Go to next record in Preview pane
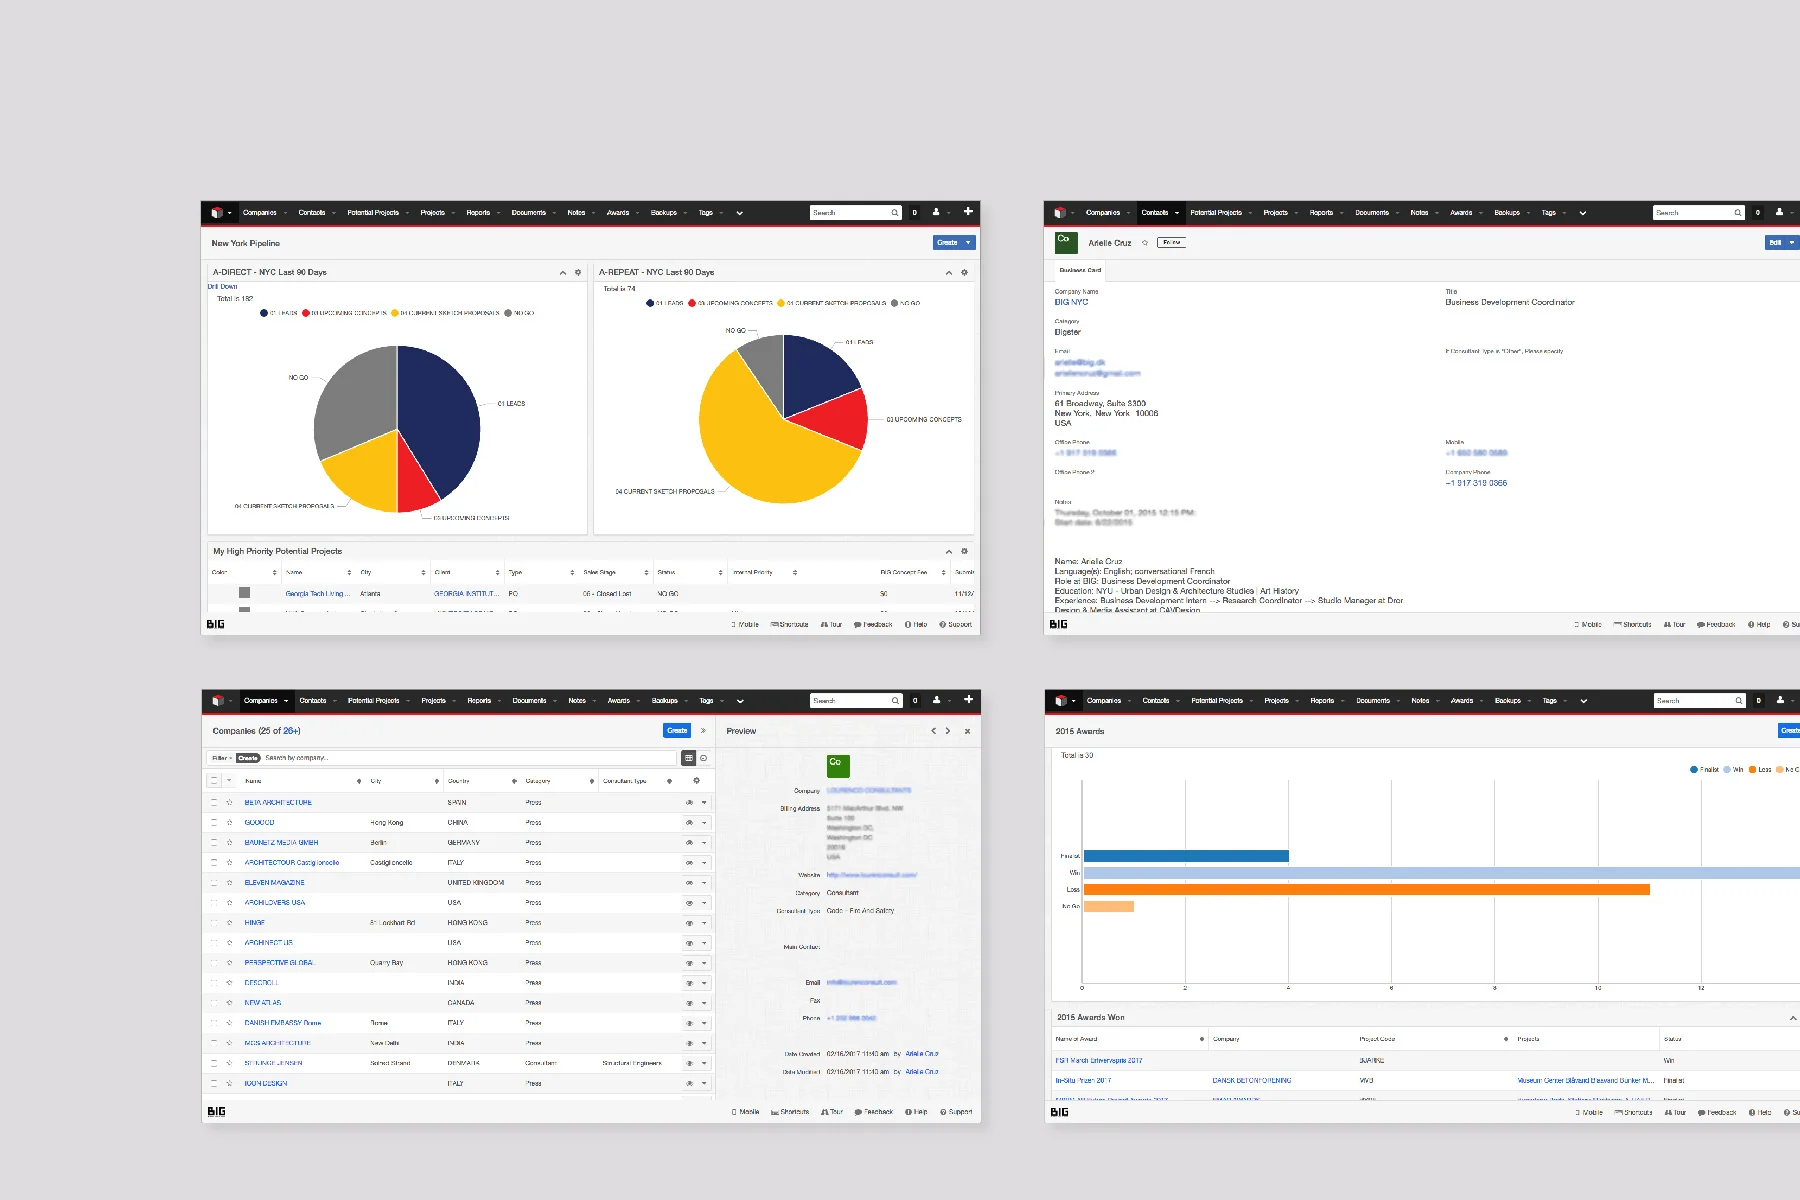 pos(948,731)
